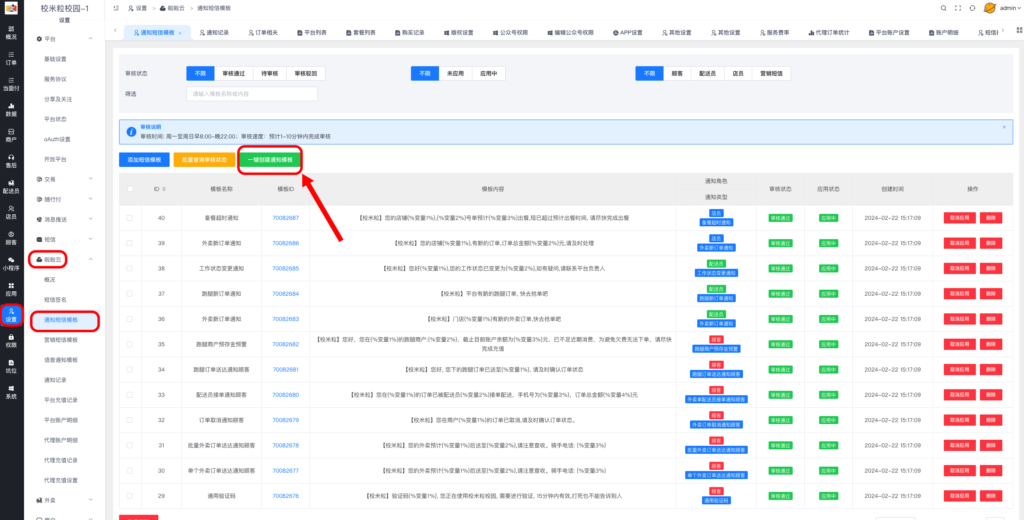Viewport: 1024px width, 520px height.
Task: Open 配送员 in the dark left rail
Action: pos(11,186)
